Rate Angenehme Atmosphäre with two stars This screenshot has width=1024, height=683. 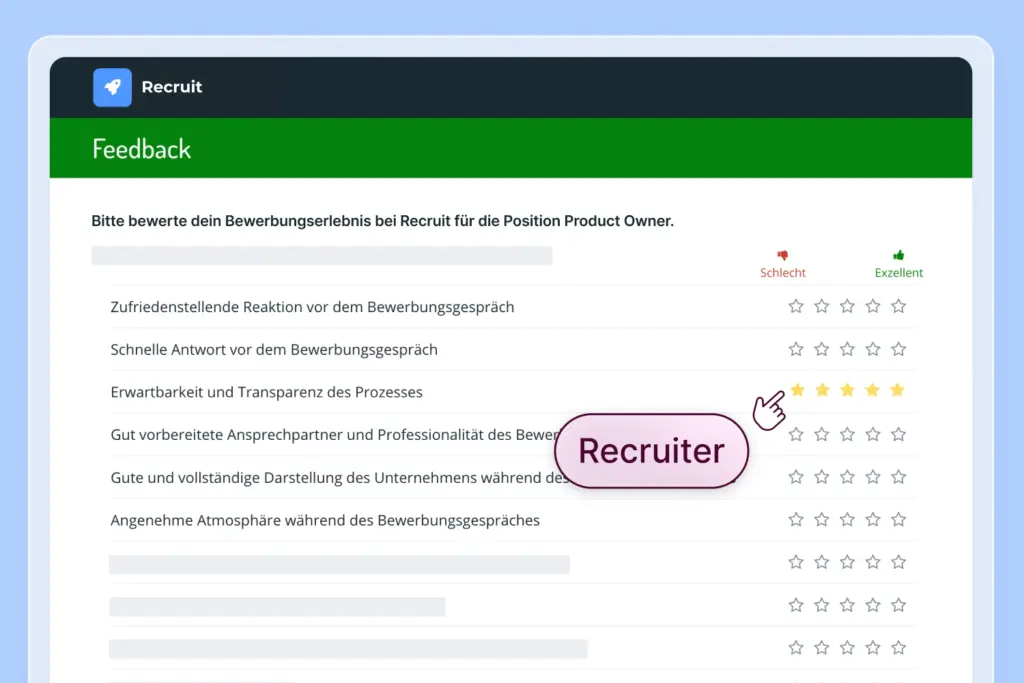click(822, 519)
